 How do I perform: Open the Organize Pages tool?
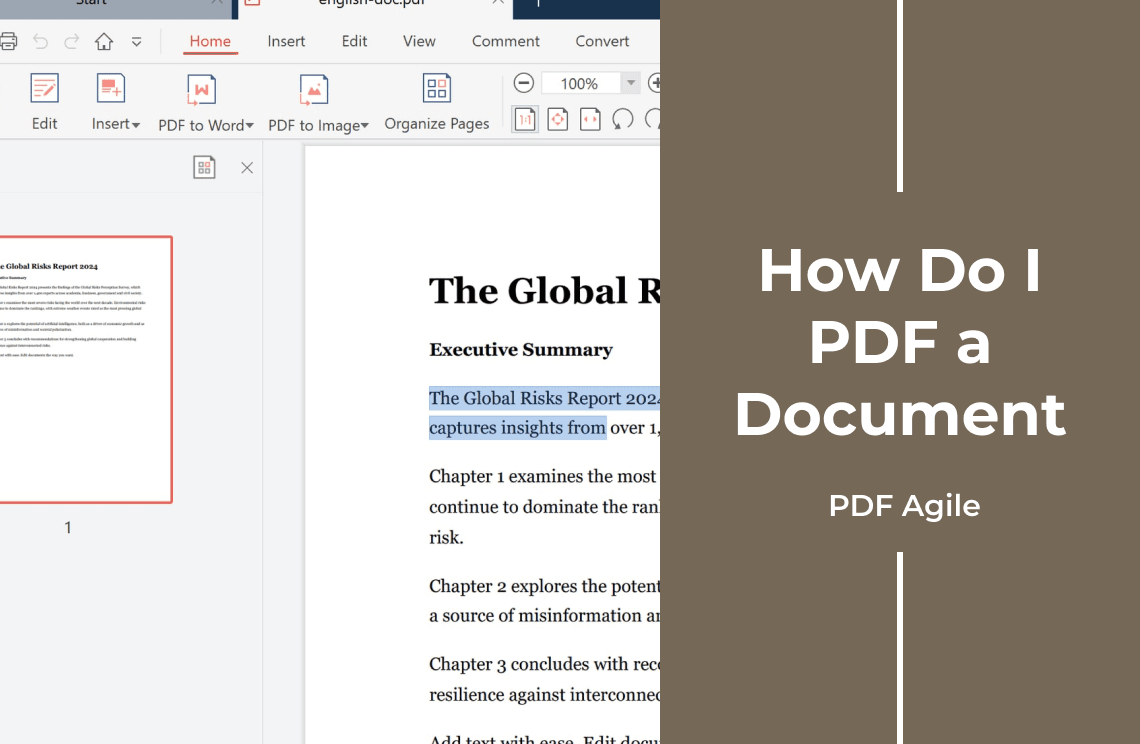tap(436, 101)
